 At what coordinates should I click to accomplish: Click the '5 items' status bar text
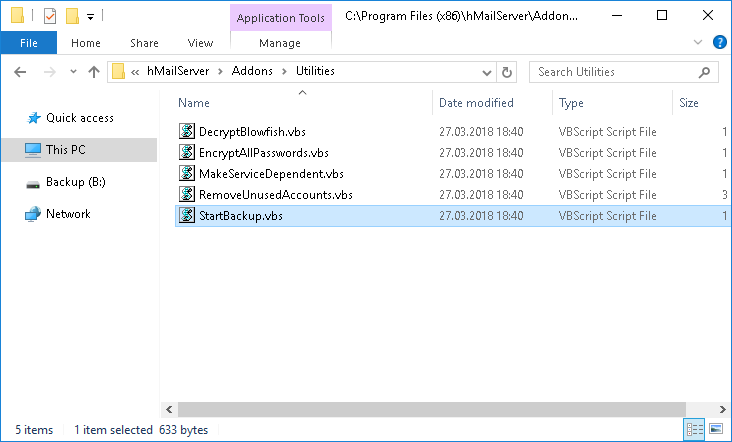tap(34, 430)
